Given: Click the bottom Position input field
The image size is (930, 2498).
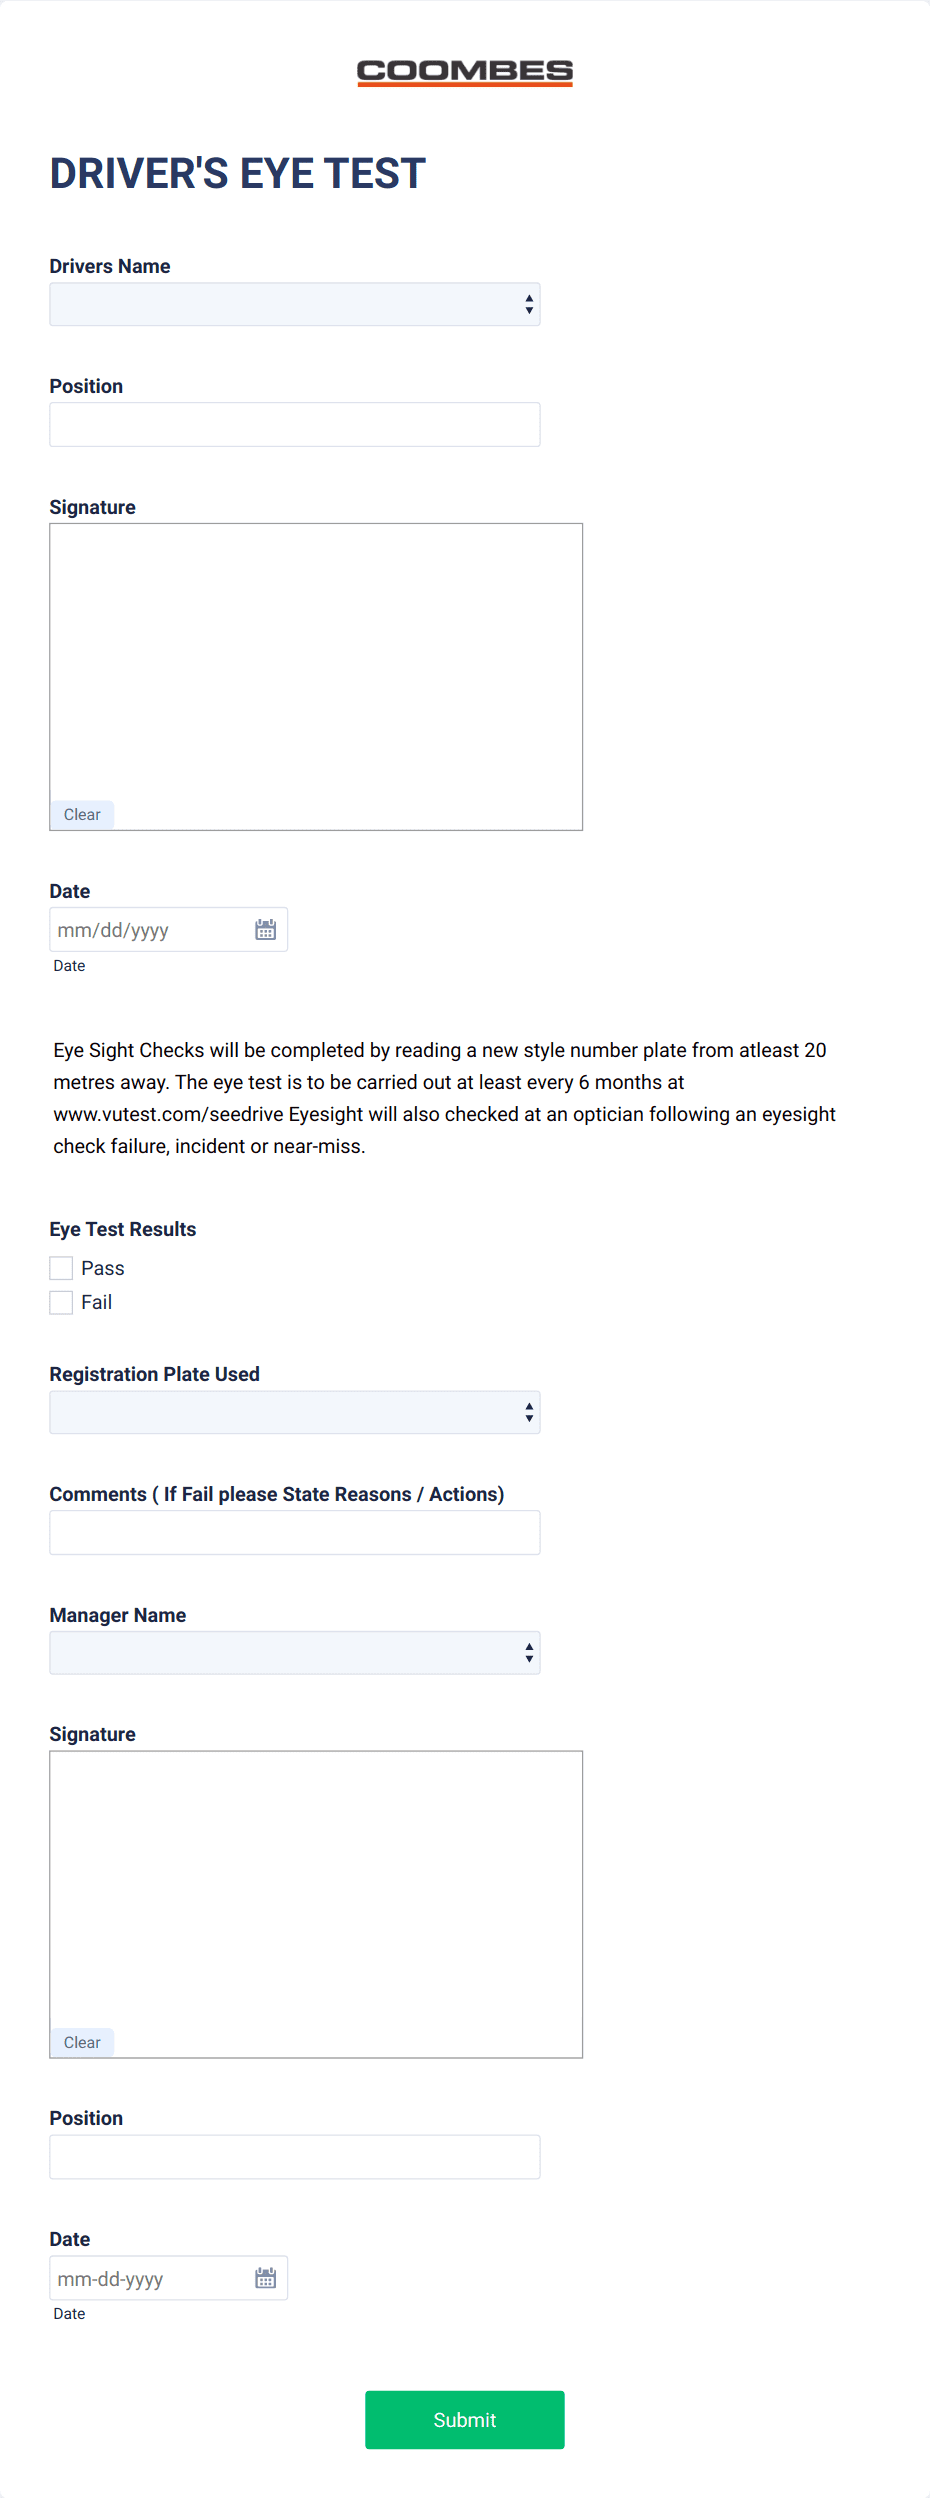Looking at the screenshot, I should coord(294,2156).
